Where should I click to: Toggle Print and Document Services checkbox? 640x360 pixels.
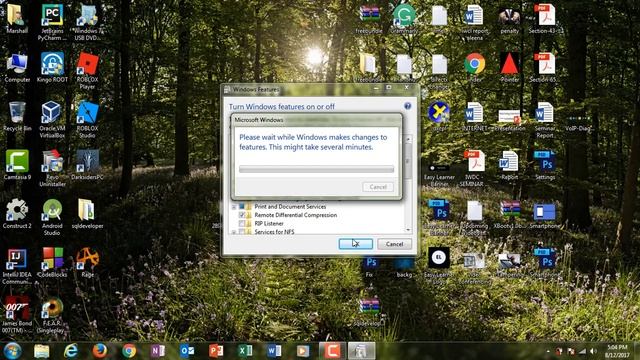pyautogui.click(x=242, y=207)
